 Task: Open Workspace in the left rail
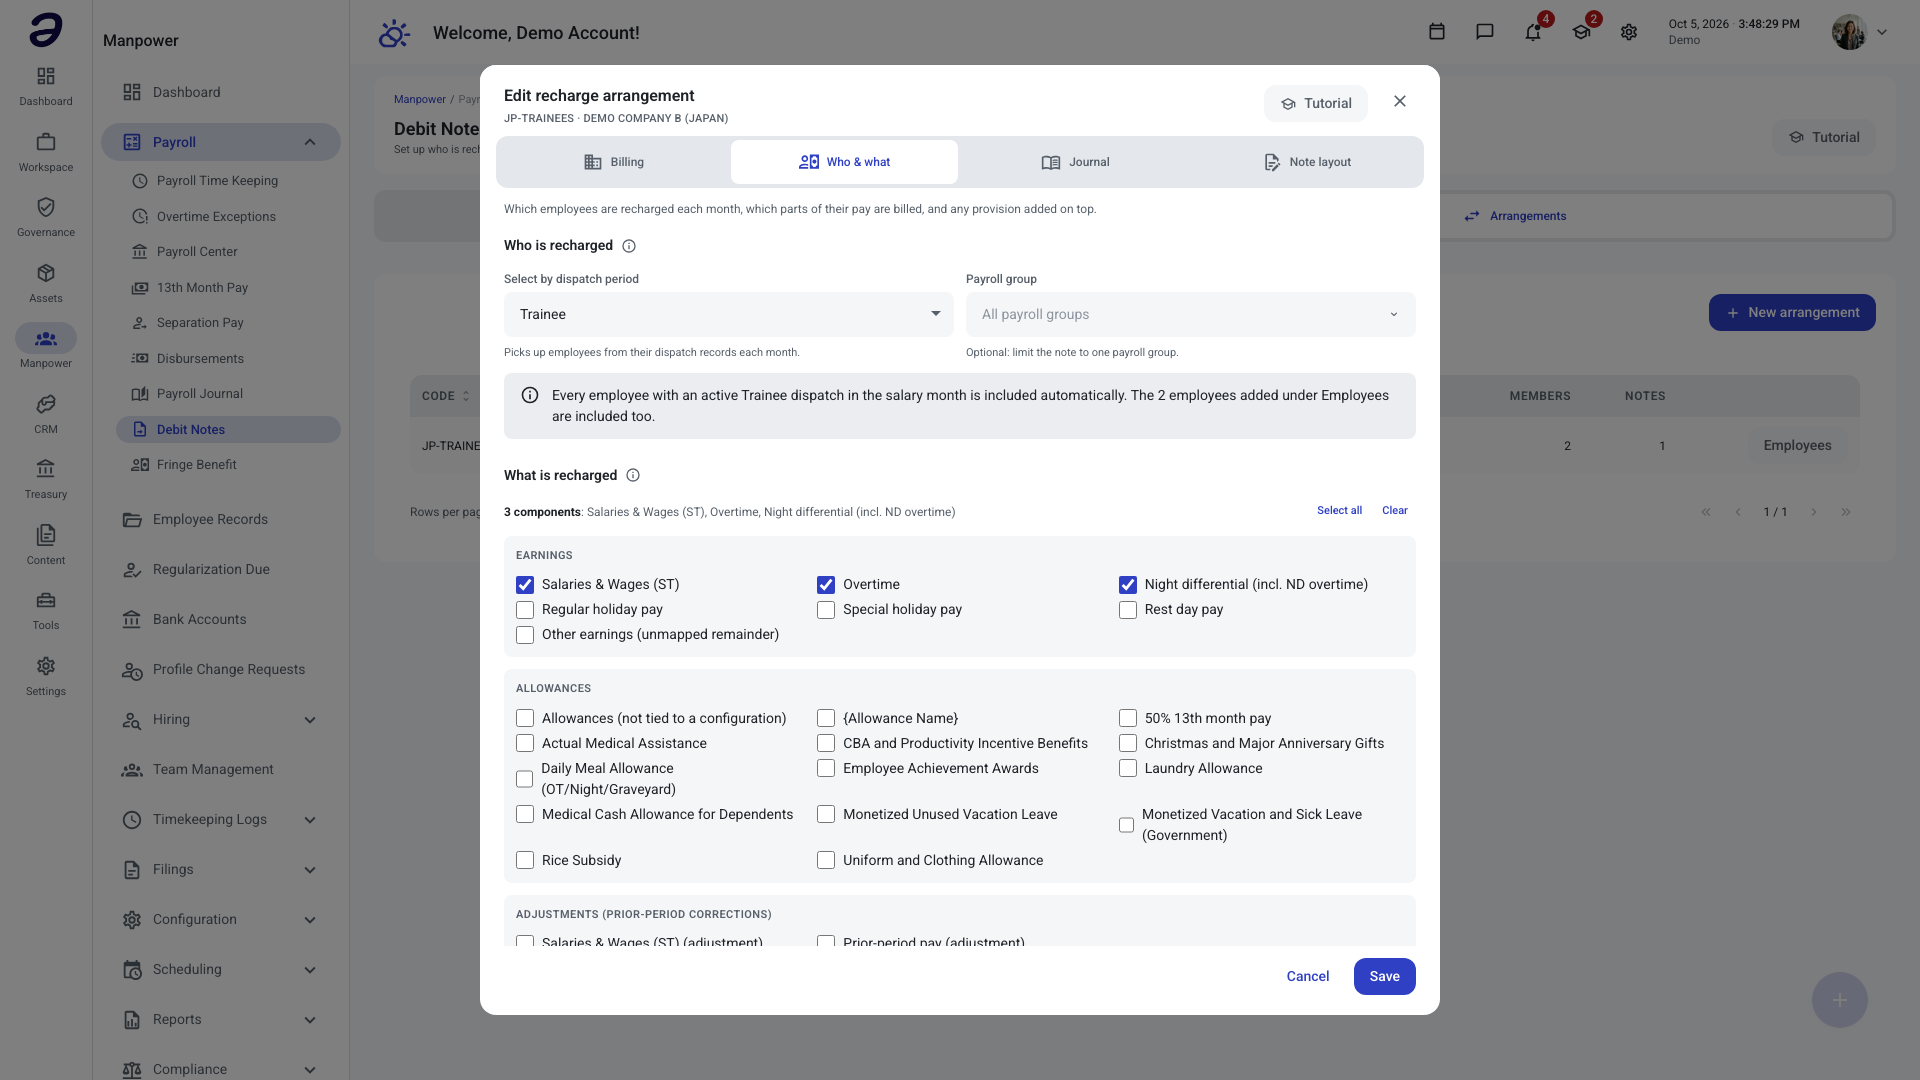[x=46, y=151]
